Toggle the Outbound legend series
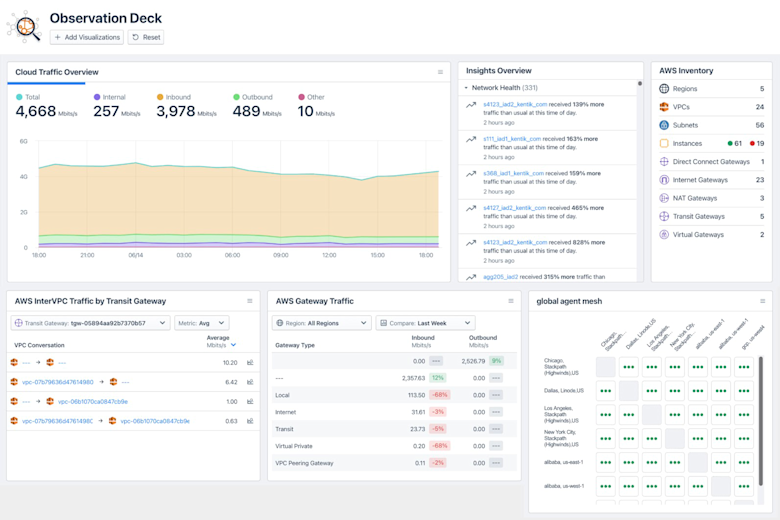Image resolution: width=780 pixels, height=520 pixels. (x=253, y=97)
